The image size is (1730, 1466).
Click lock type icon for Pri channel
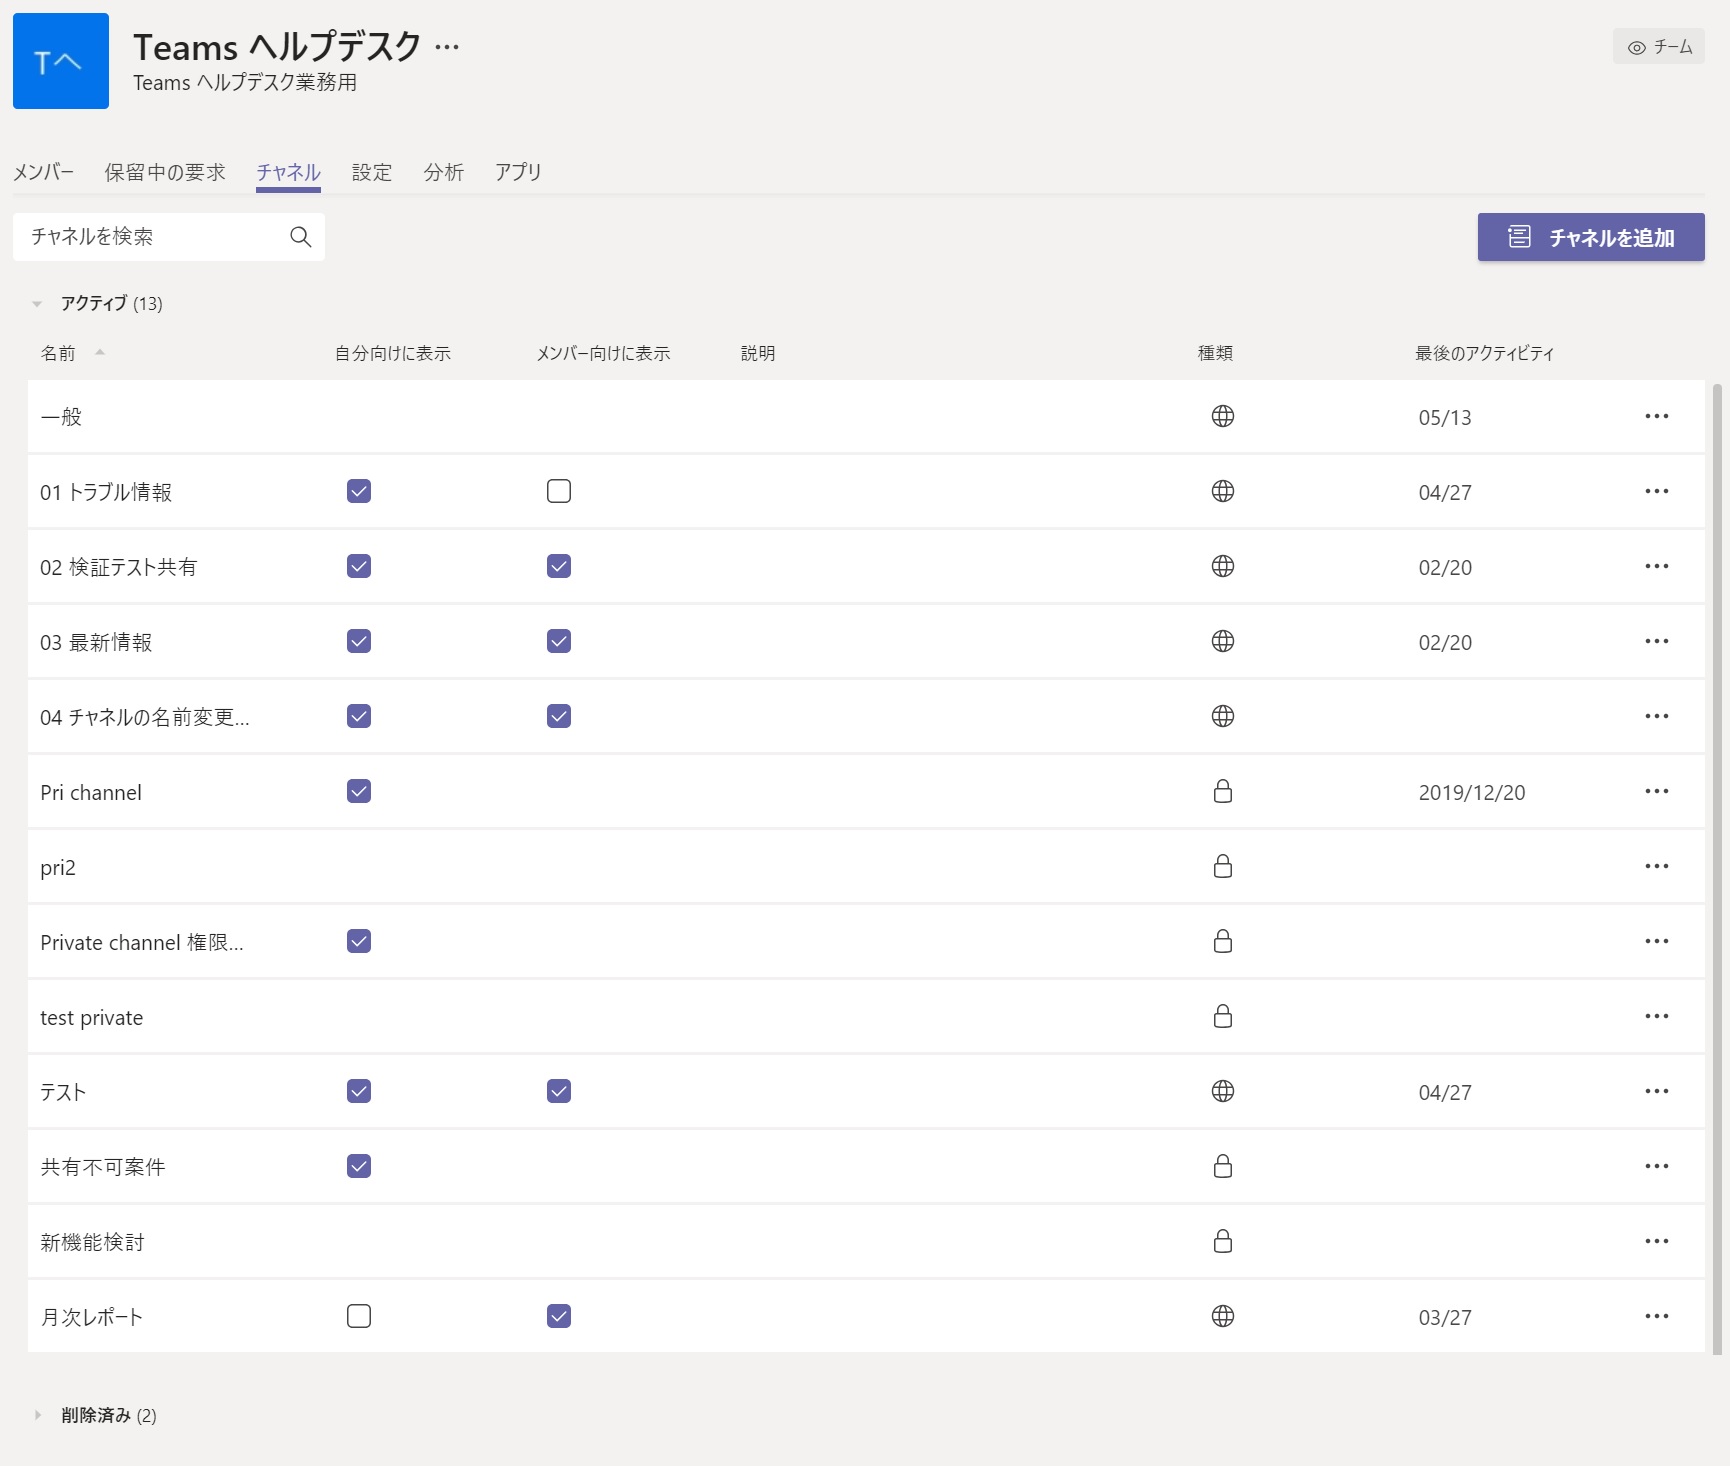coord(1222,791)
